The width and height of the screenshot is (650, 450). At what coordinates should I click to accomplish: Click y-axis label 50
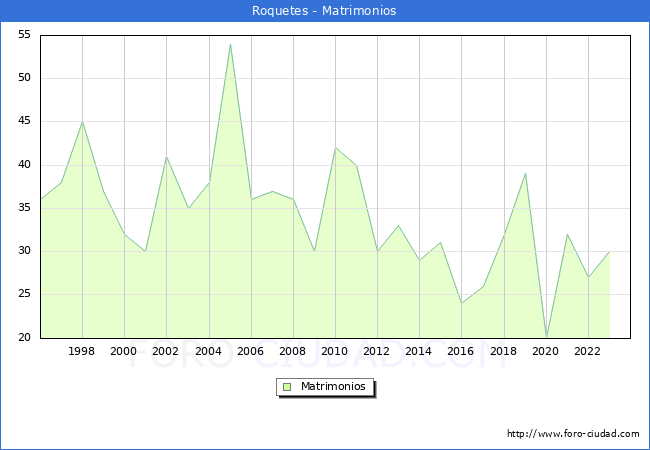tap(24, 78)
